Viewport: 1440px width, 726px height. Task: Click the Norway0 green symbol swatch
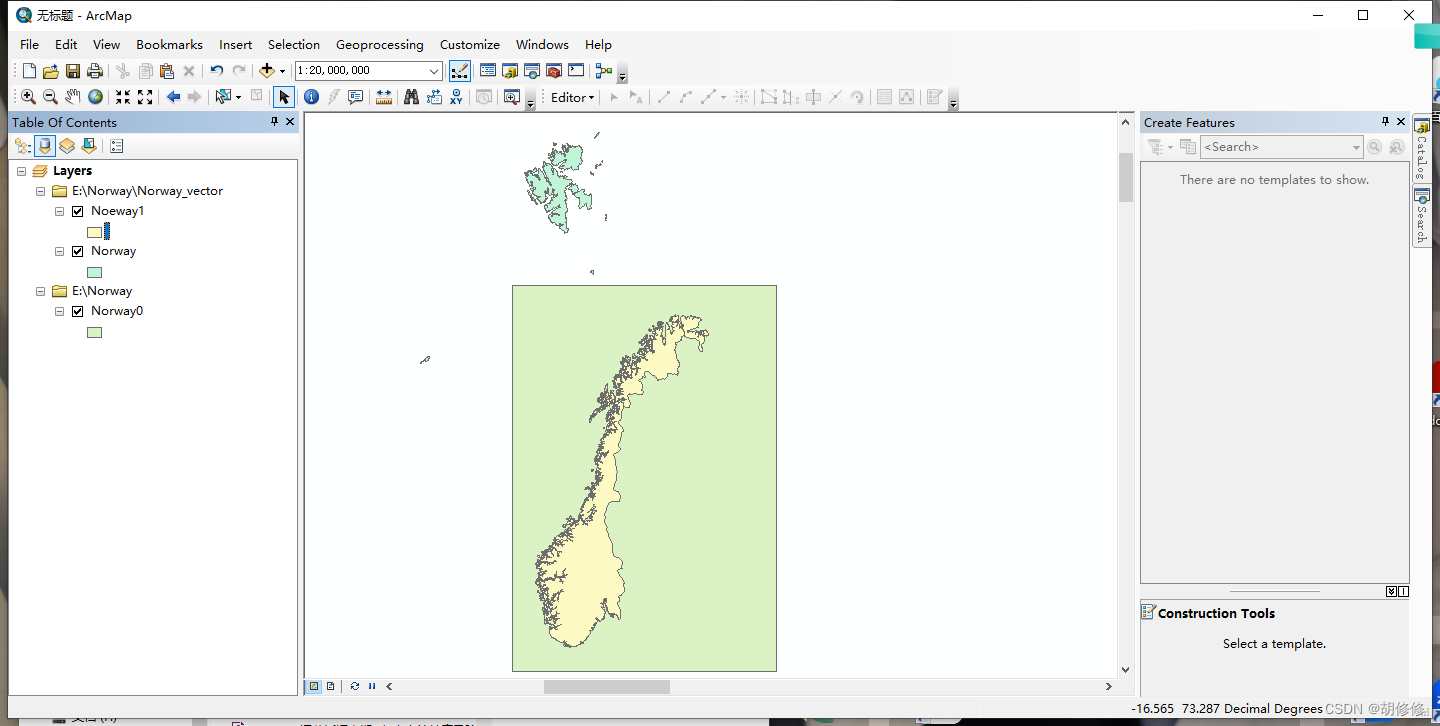(95, 332)
